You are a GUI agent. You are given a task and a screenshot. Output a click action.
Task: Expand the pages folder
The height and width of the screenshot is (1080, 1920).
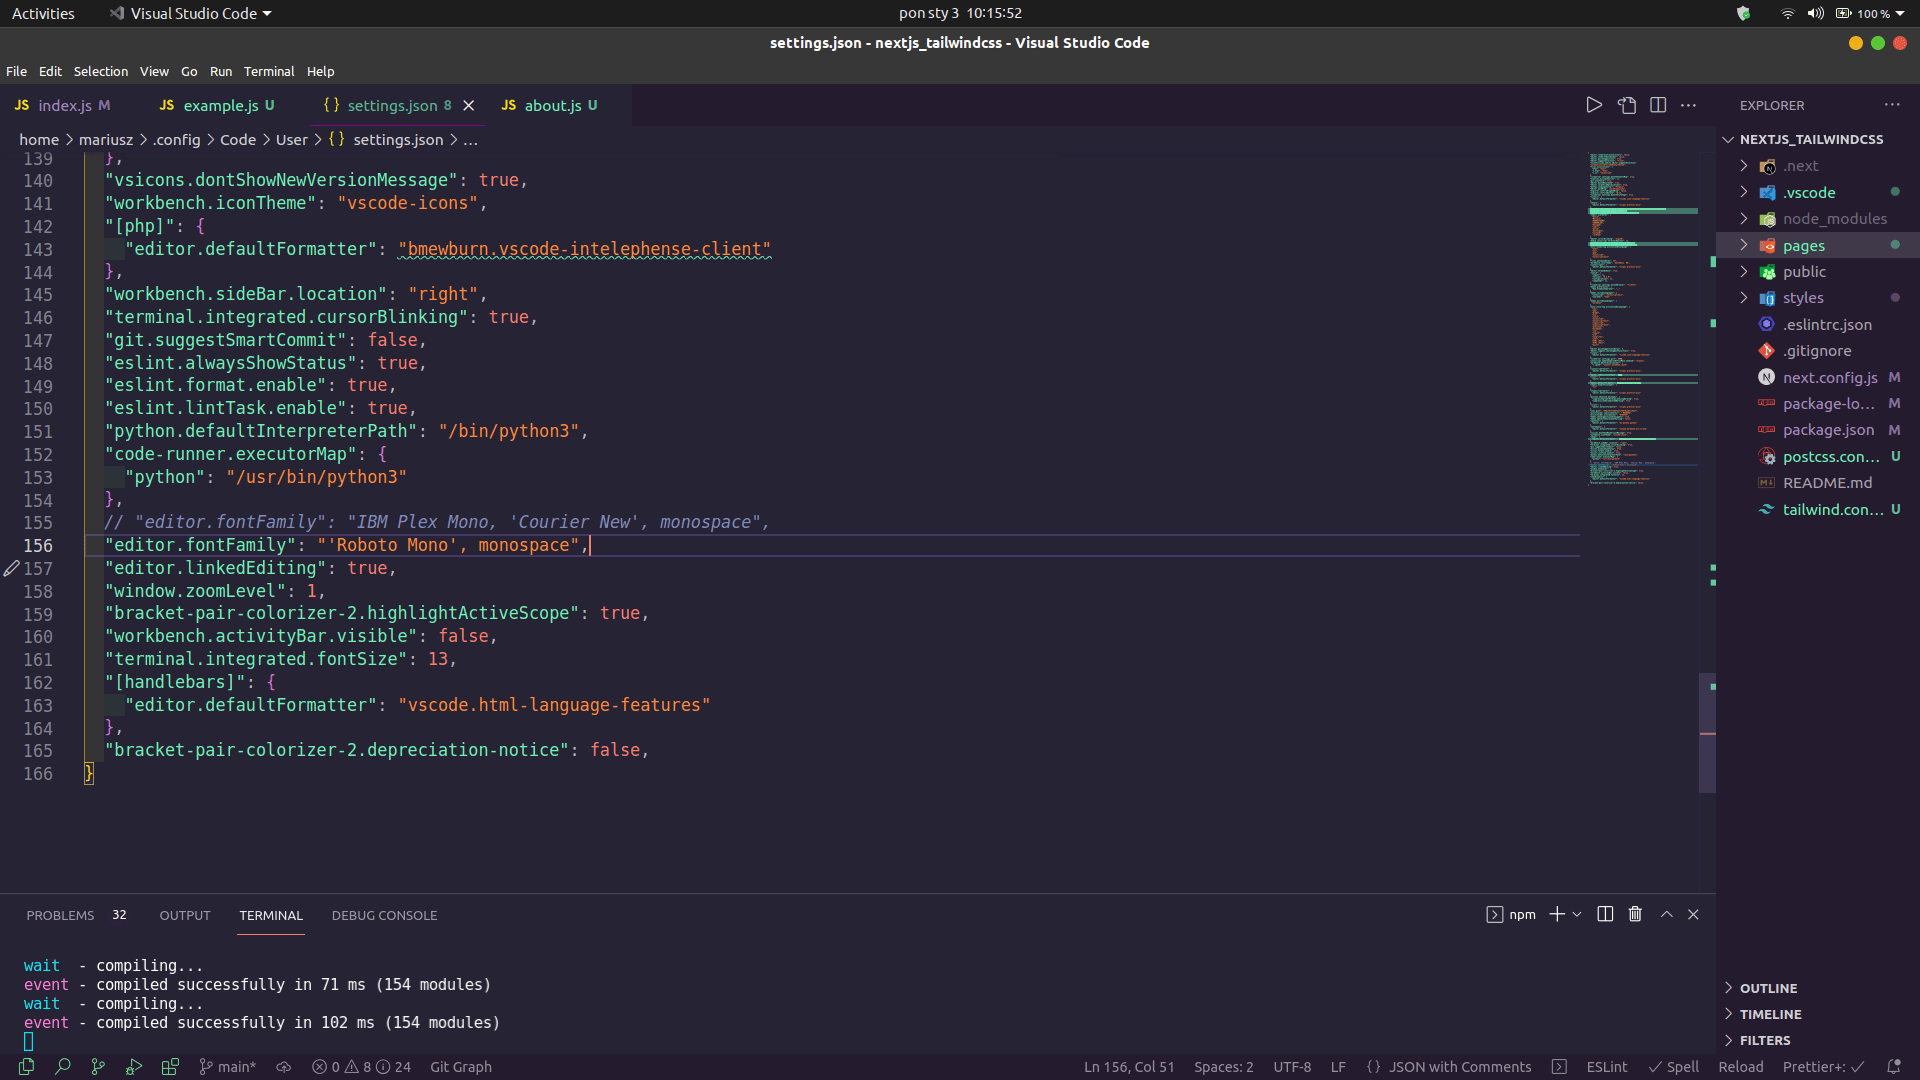(1803, 246)
